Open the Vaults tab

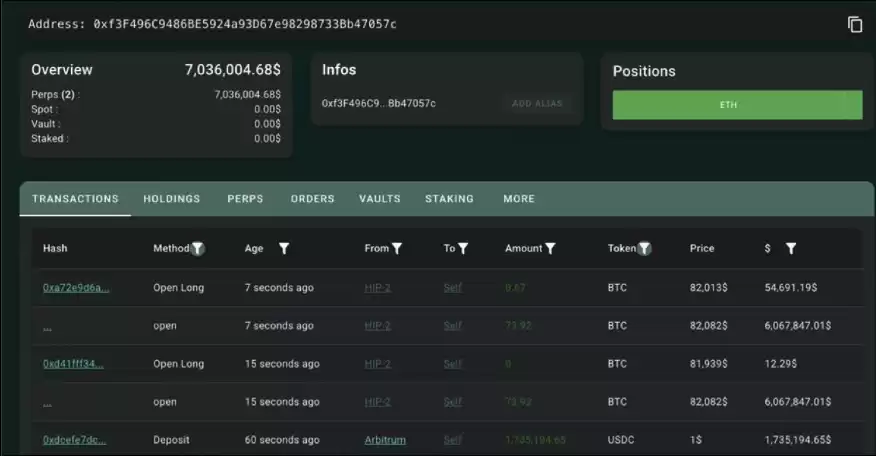coord(380,199)
